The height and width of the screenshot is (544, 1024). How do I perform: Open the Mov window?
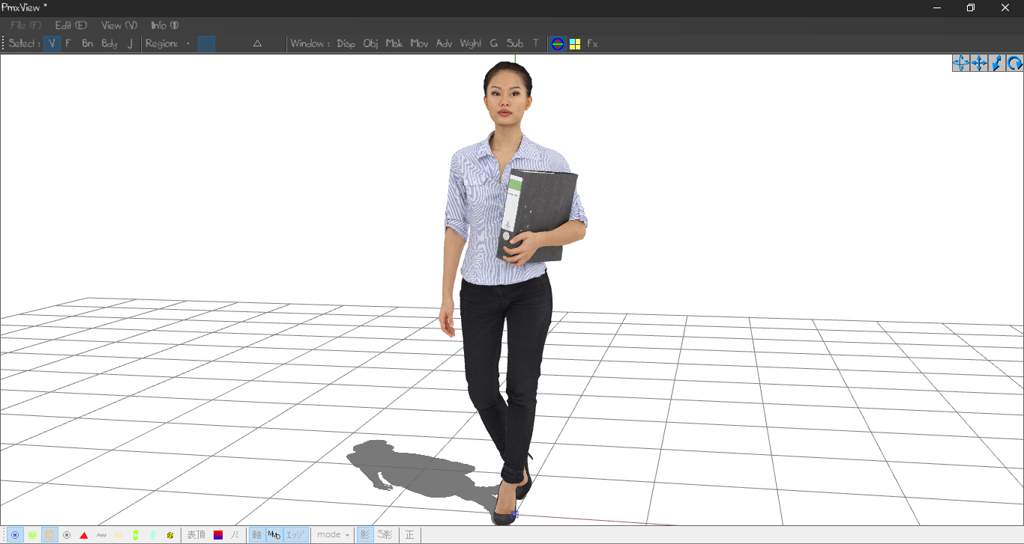click(x=419, y=44)
